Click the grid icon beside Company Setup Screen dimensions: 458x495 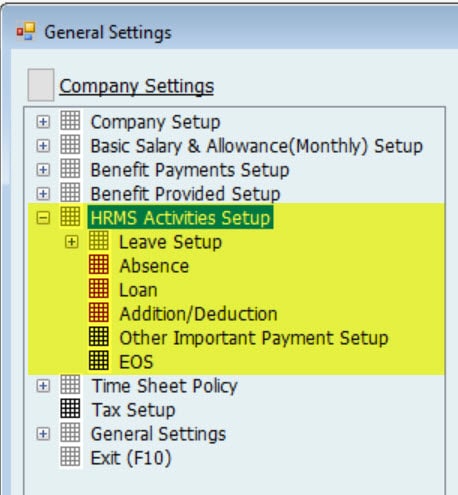(70, 120)
